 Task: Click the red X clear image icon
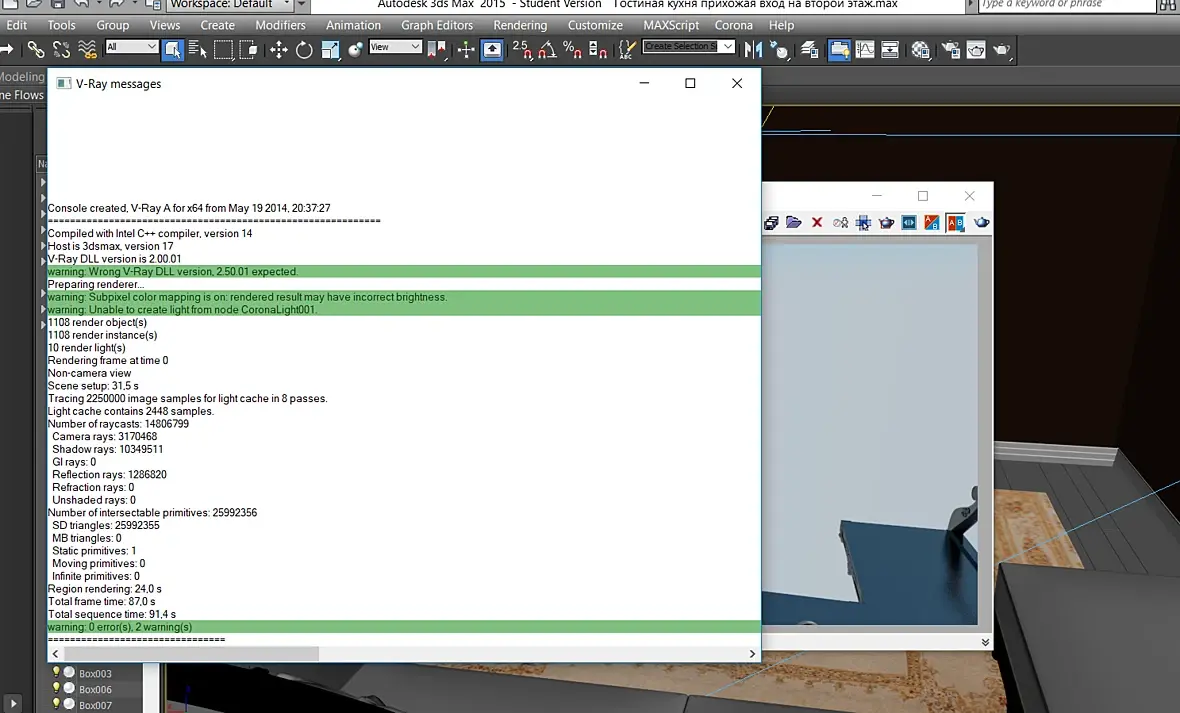point(817,222)
